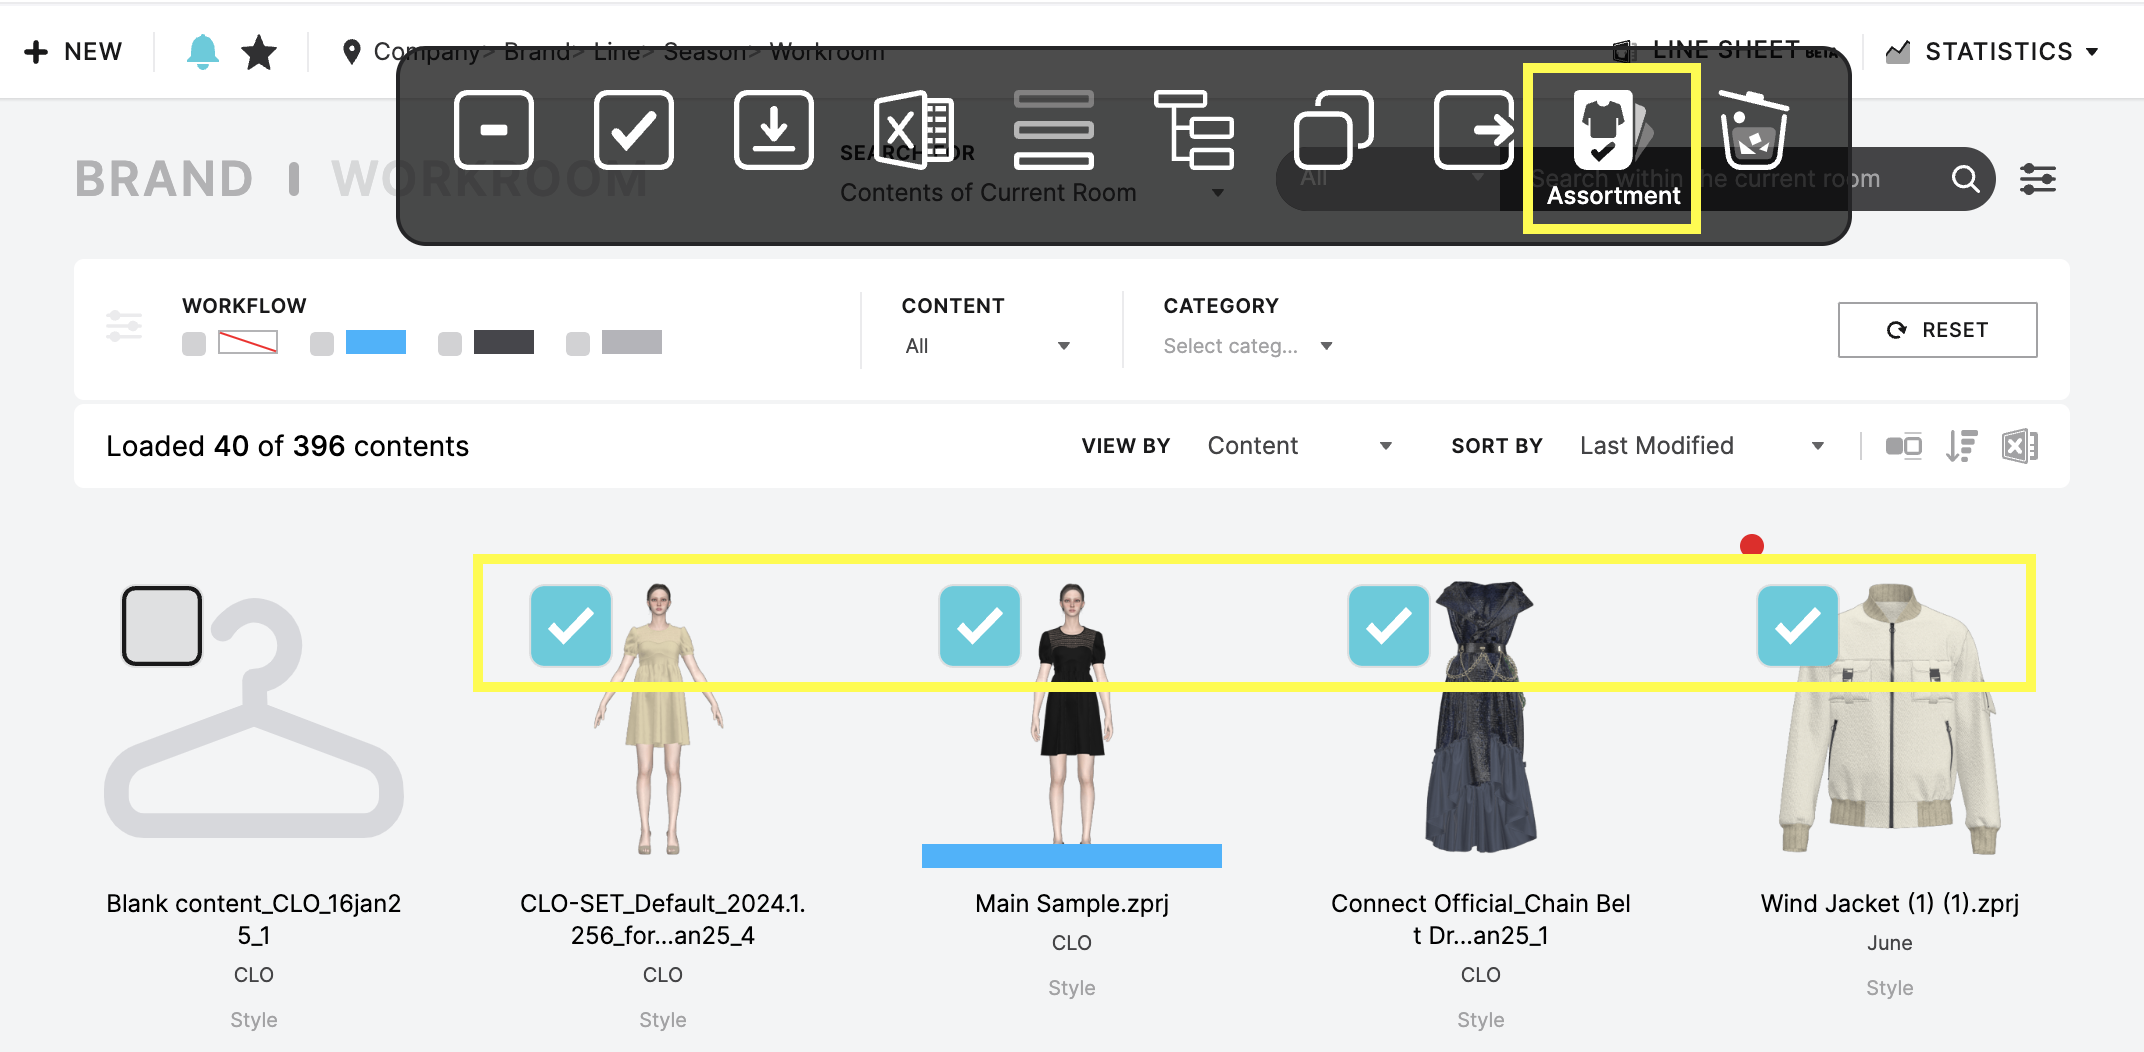Select the blue workflow color swatch
Image resolution: width=2144 pixels, height=1052 pixels.
pos(376,342)
